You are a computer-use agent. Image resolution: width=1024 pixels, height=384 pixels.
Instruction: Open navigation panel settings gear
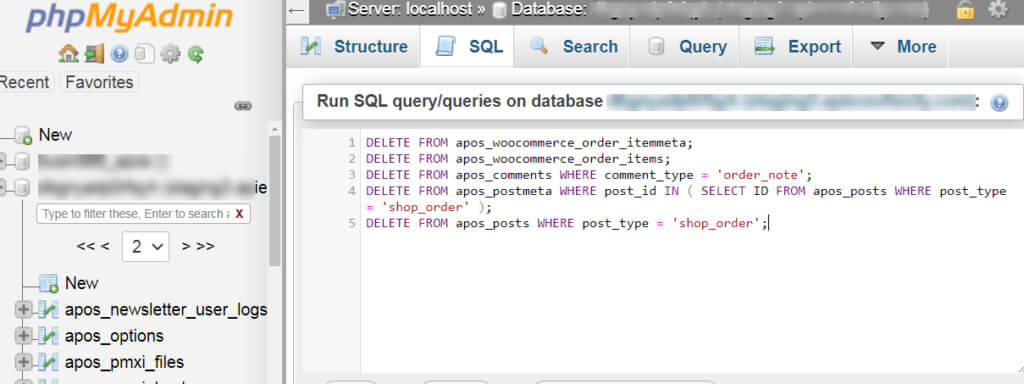click(170, 54)
